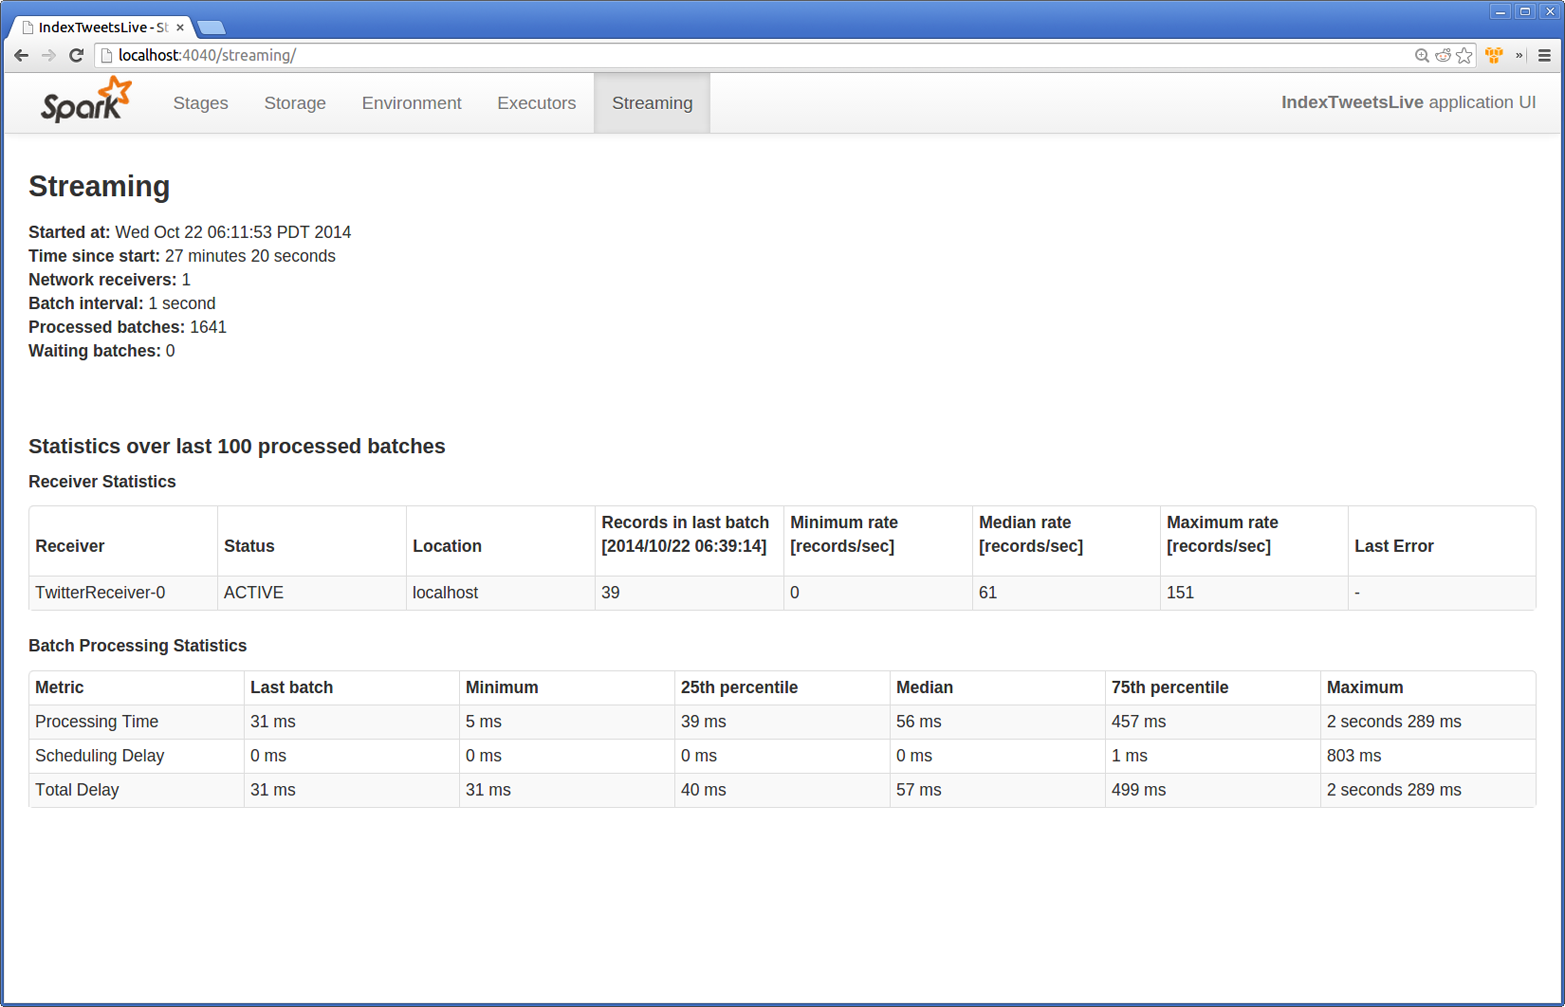1565x1007 pixels.
Task: Close the IndexTweetsLive browser tab
Action: 180,27
